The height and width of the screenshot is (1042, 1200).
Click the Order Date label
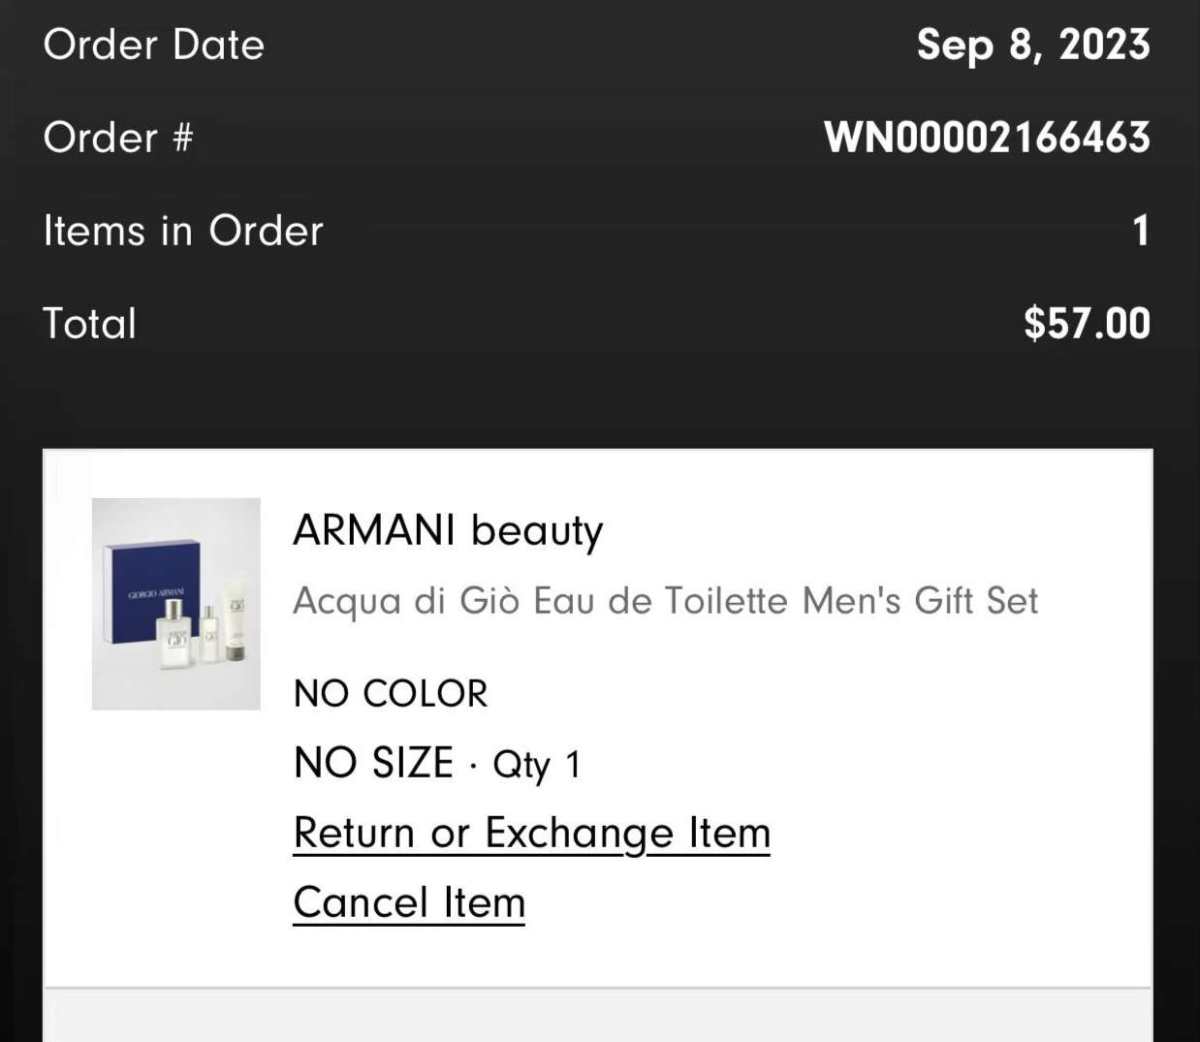[x=154, y=45]
